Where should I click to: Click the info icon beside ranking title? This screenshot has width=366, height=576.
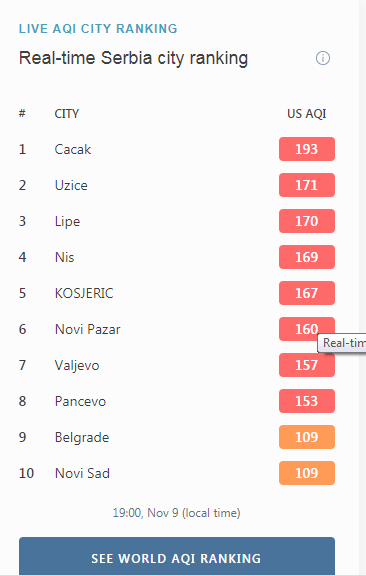coord(323,58)
